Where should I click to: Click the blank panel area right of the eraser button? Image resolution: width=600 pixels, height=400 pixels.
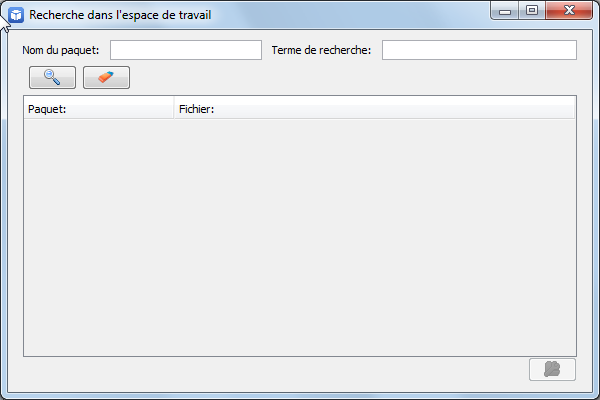click(354, 78)
